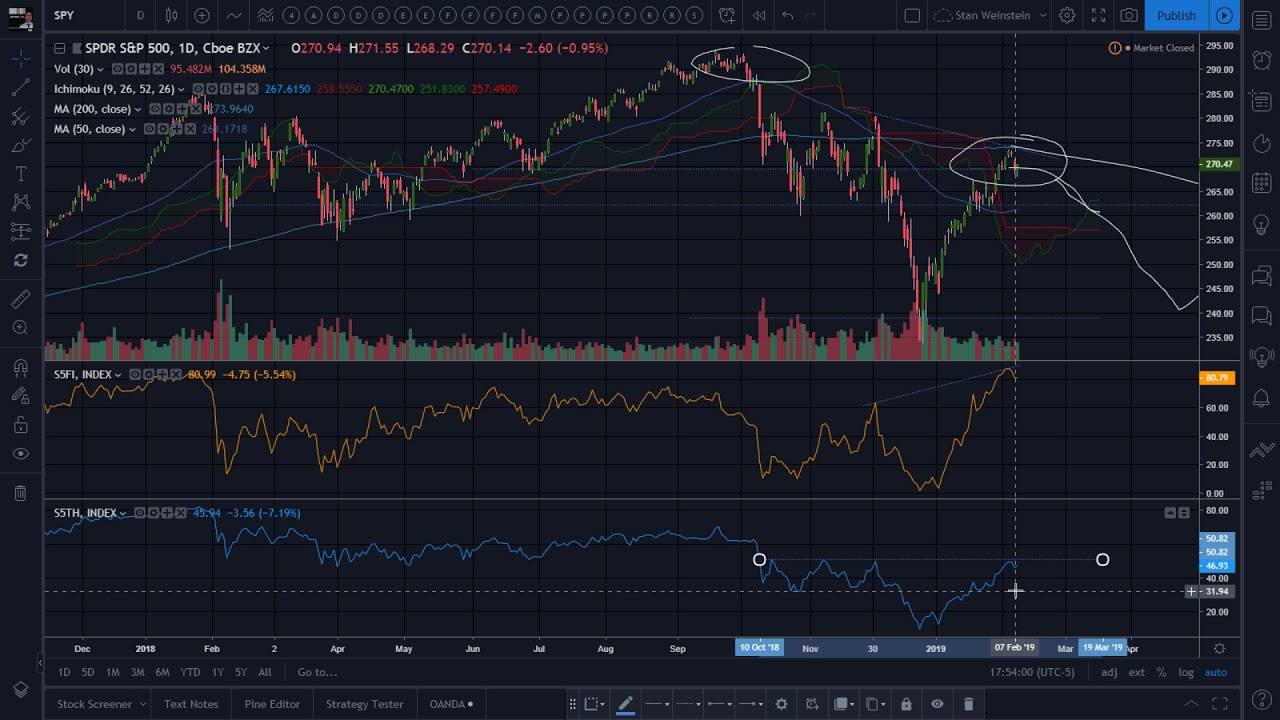This screenshot has width=1280, height=720.
Task: Select the YTD time range
Action: click(190, 672)
